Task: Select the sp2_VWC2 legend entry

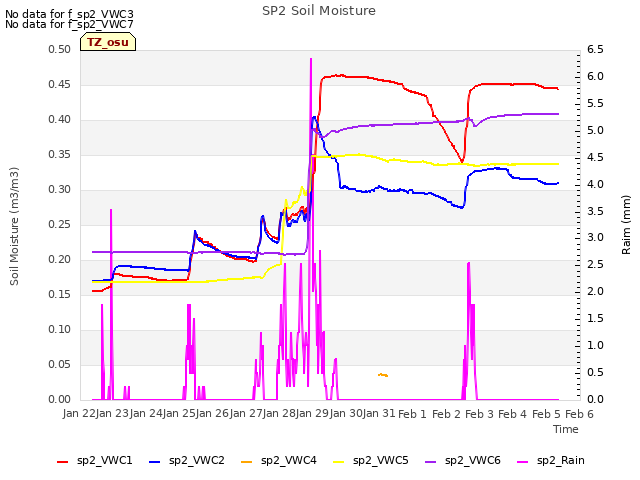Action: (187, 461)
